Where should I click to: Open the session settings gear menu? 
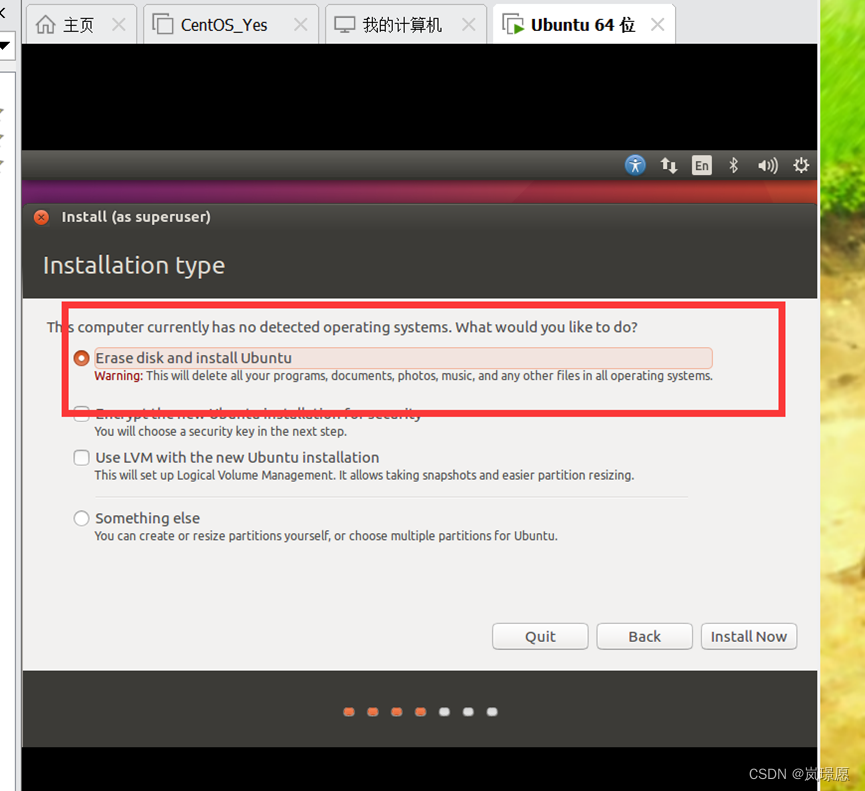[x=800, y=165]
